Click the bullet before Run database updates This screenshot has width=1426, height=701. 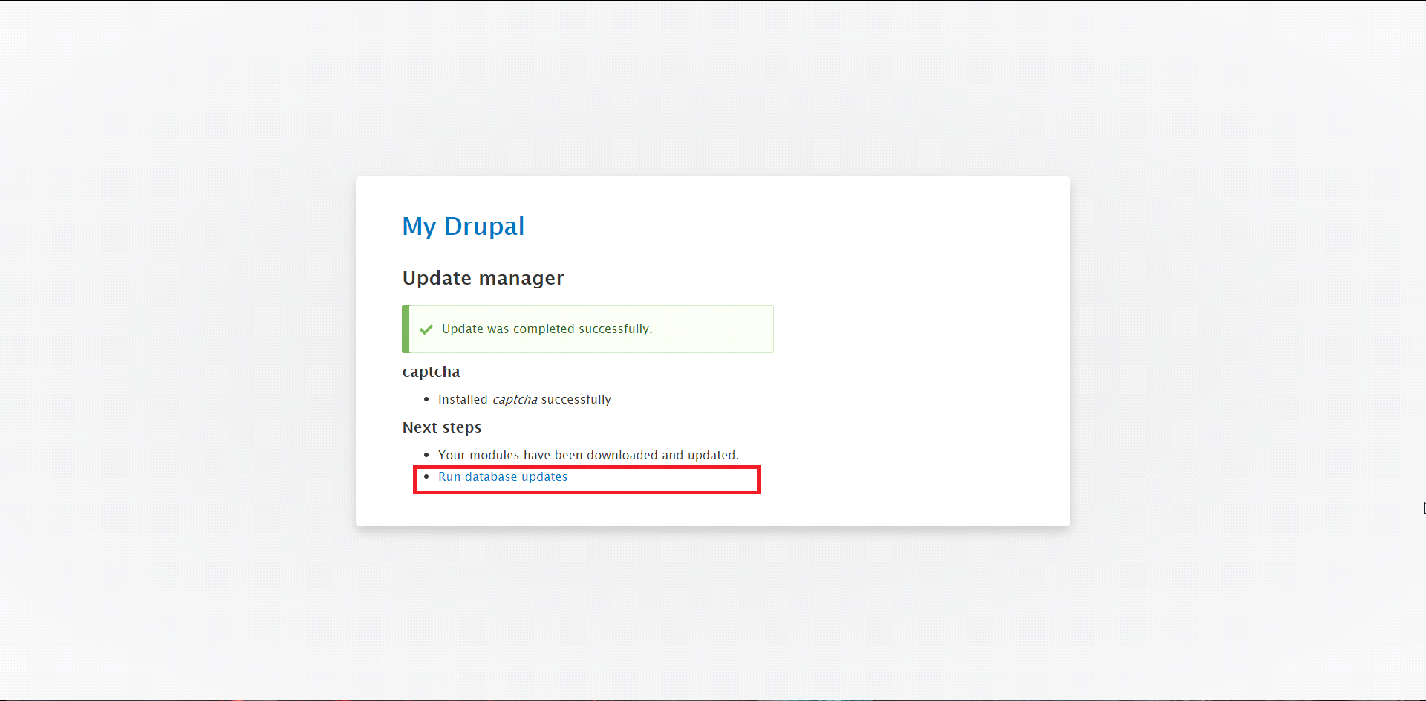427,477
